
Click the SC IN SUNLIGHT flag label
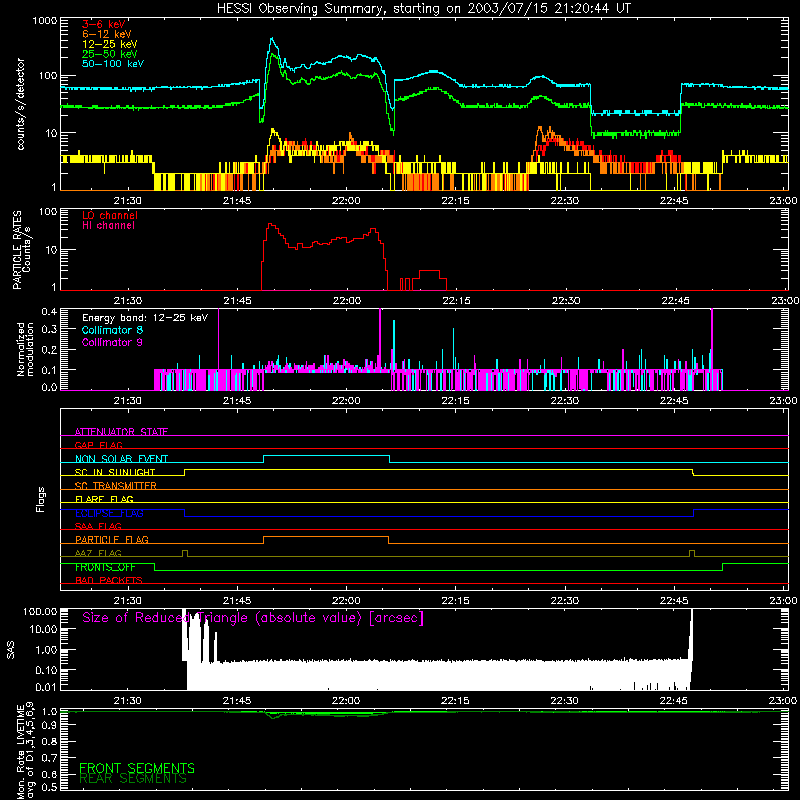coord(115,472)
